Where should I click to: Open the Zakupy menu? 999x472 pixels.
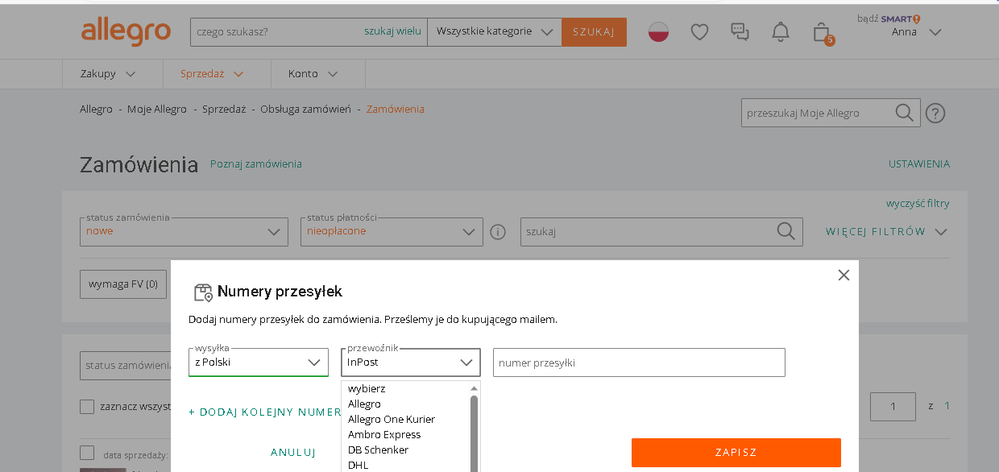108,74
